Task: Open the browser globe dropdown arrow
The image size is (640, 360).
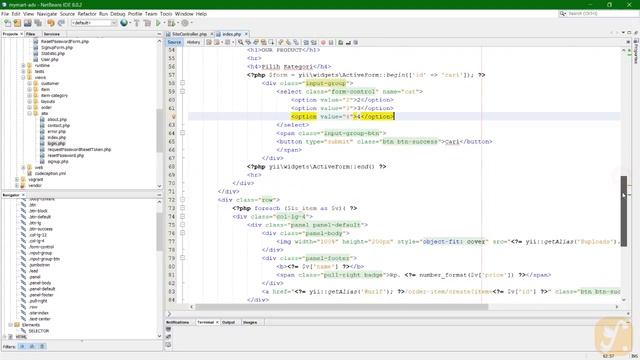Action: coord(130,23)
